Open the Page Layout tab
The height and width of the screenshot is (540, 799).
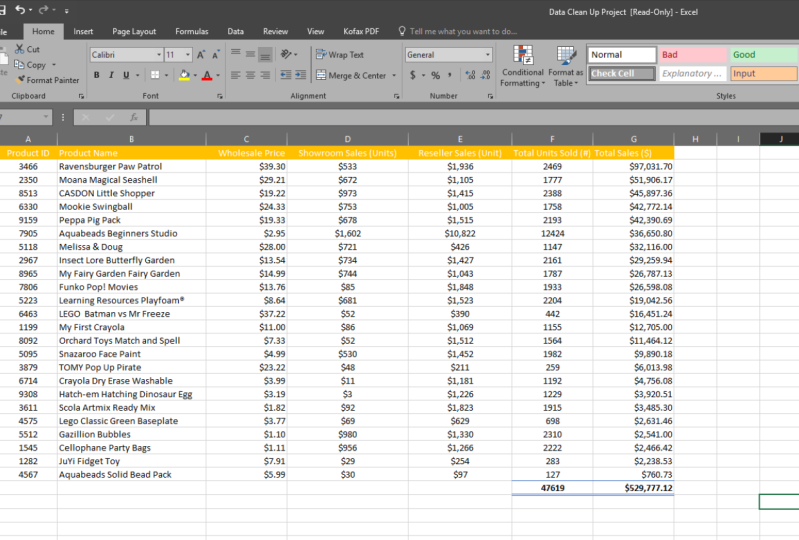134,31
